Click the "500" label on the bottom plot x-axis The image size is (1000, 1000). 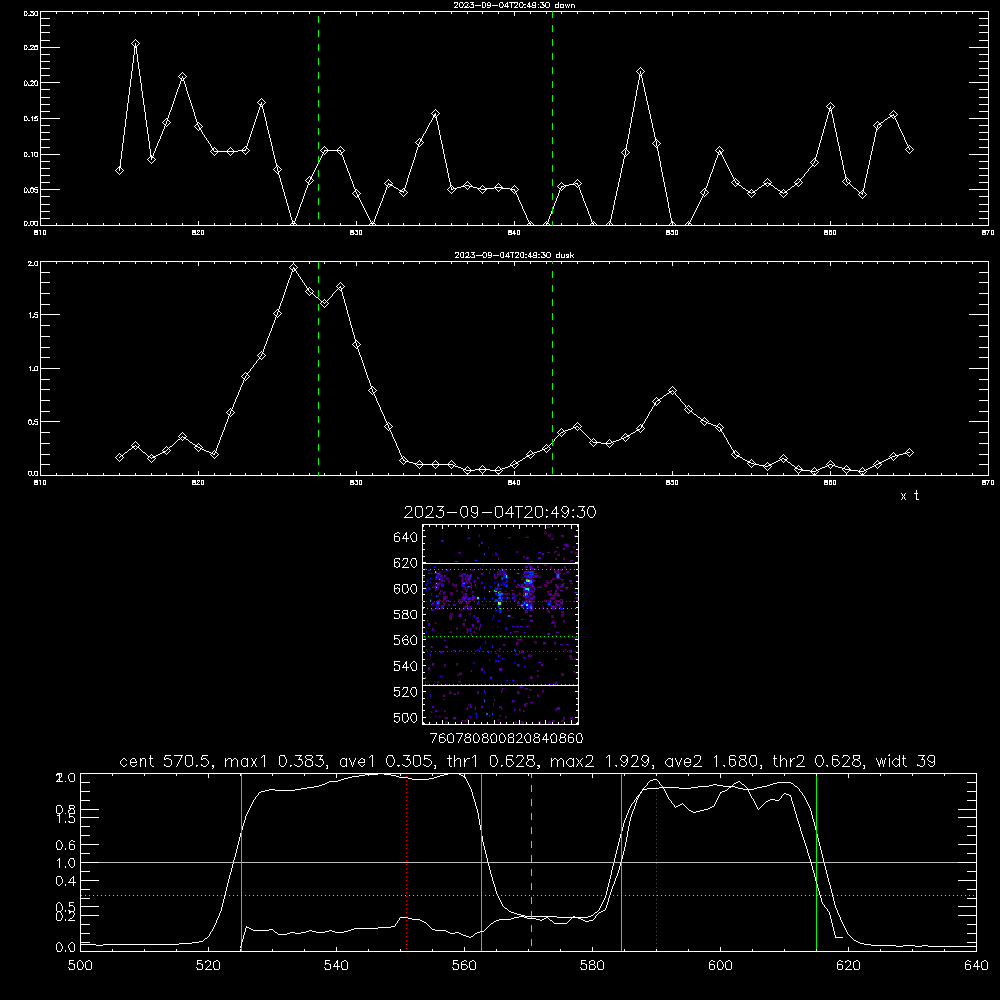click(80, 966)
